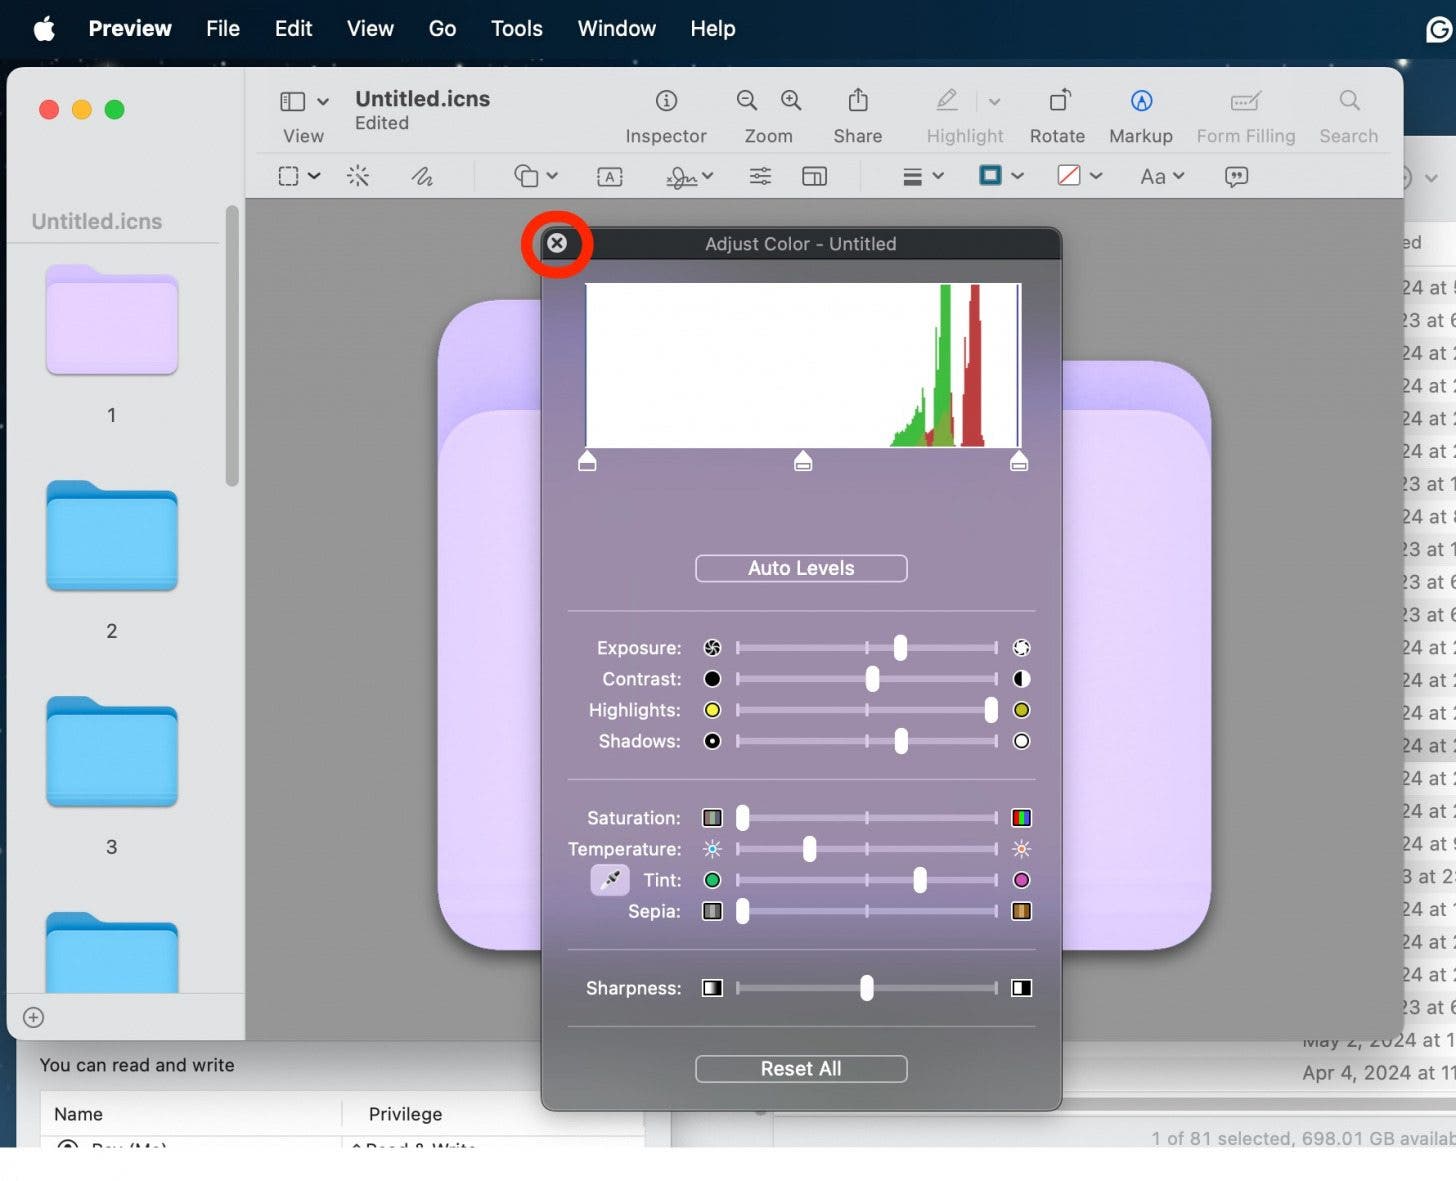Open the Inspector panel
Image resolution: width=1456 pixels, height=1181 pixels.
666,101
